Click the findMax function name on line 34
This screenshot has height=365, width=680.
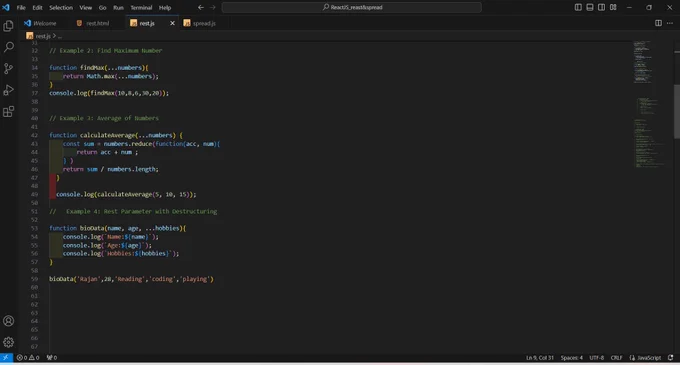tap(92, 68)
